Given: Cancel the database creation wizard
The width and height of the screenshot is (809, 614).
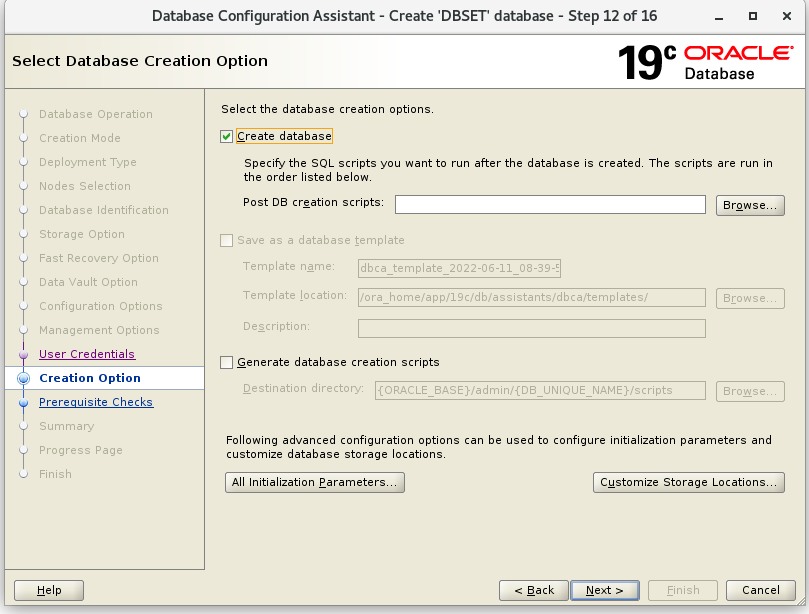Looking at the screenshot, I should coord(761,590).
